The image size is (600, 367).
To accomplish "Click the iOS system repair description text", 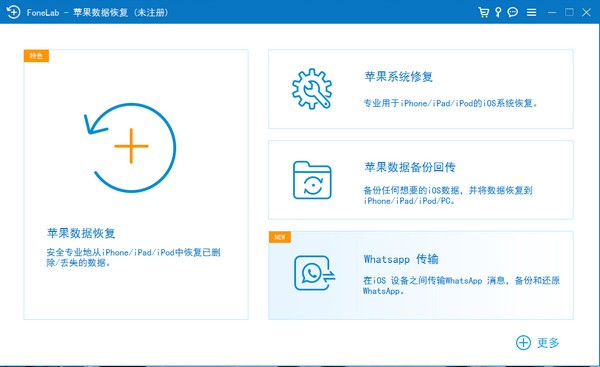I will click(450, 103).
